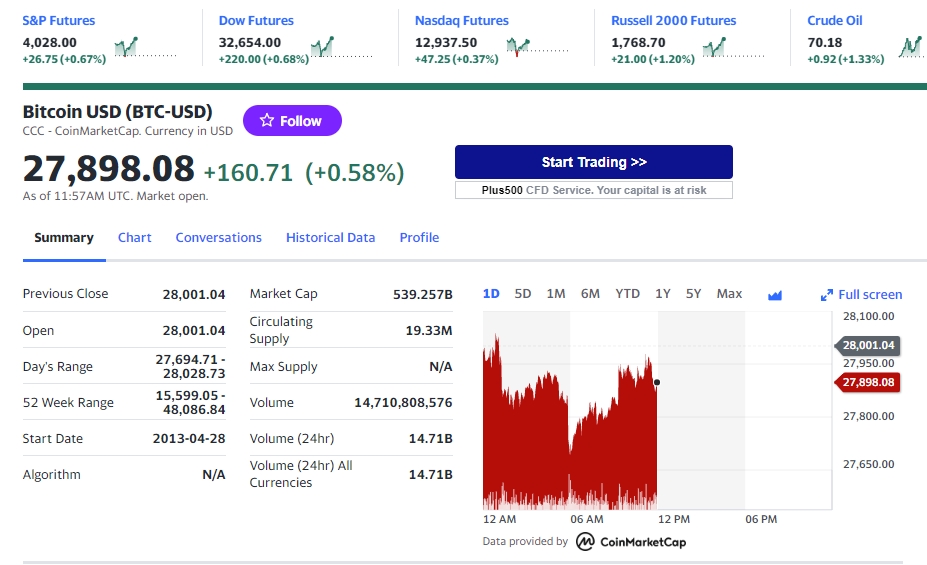Click the star icon in Follow button

(267, 120)
